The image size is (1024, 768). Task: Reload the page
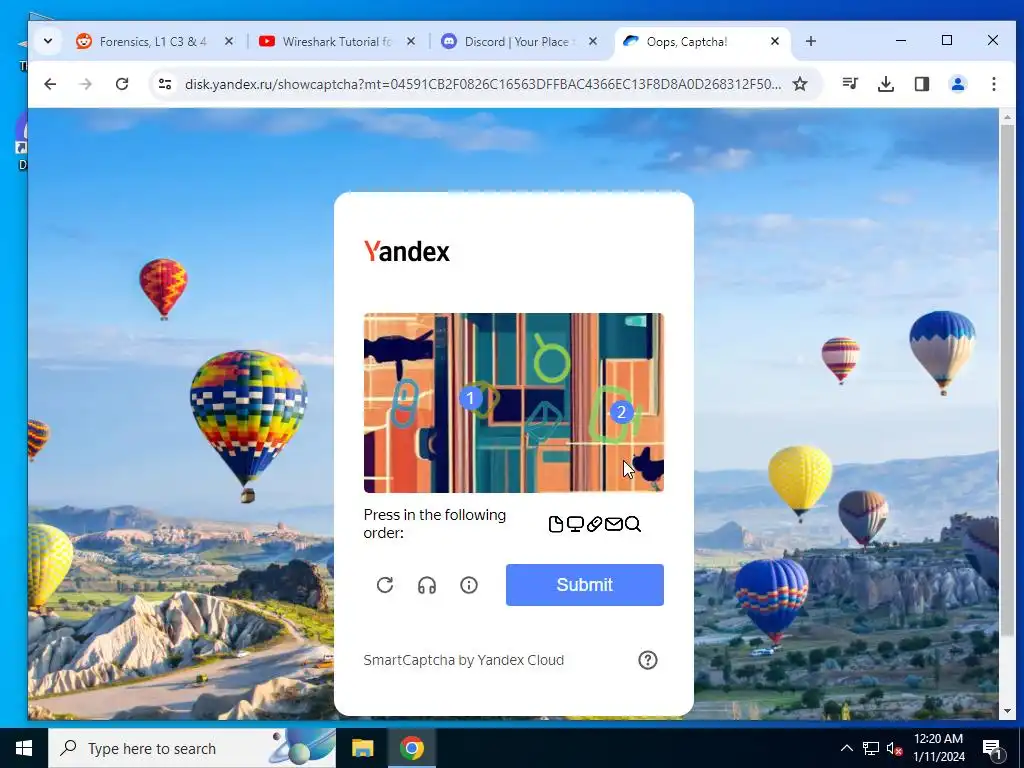coord(121,84)
